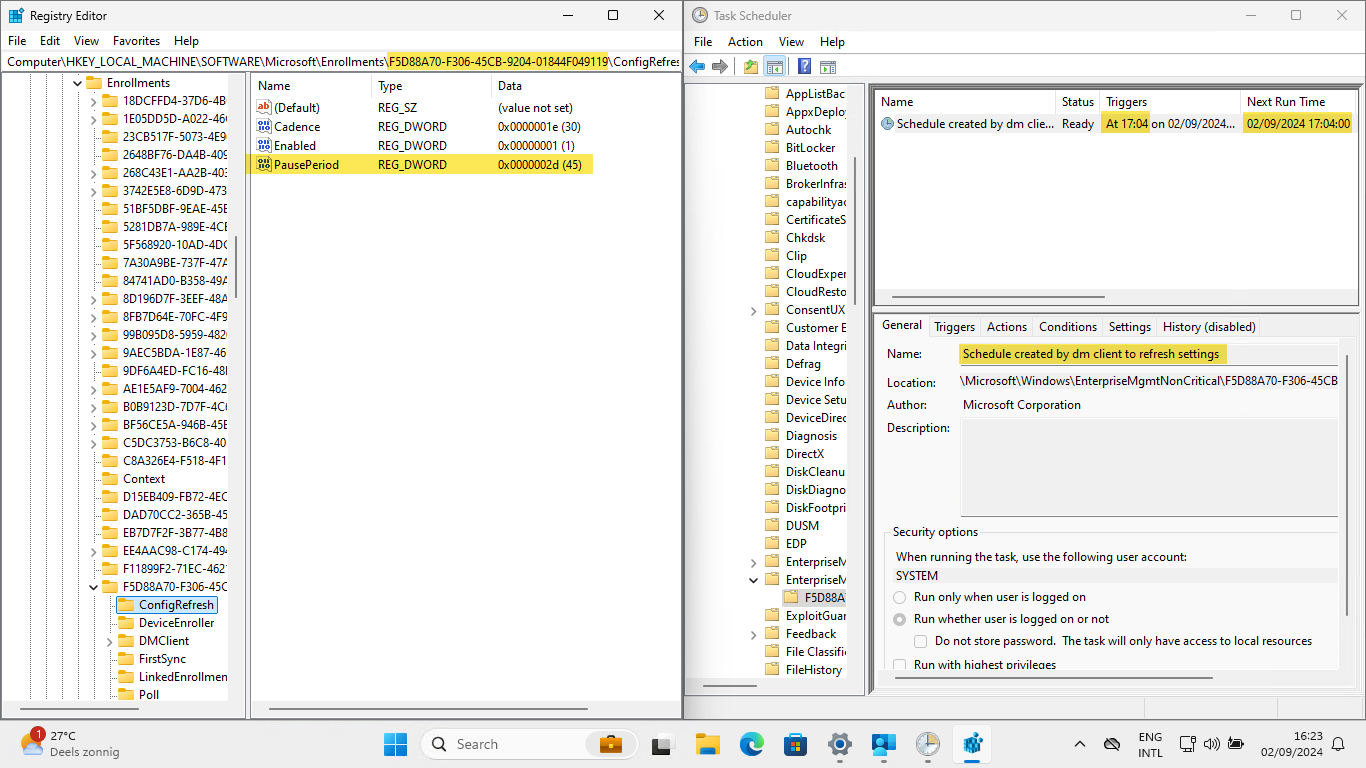Image resolution: width=1366 pixels, height=768 pixels.
Task: Open the Cadence DWORD value icon
Action: 264,127
